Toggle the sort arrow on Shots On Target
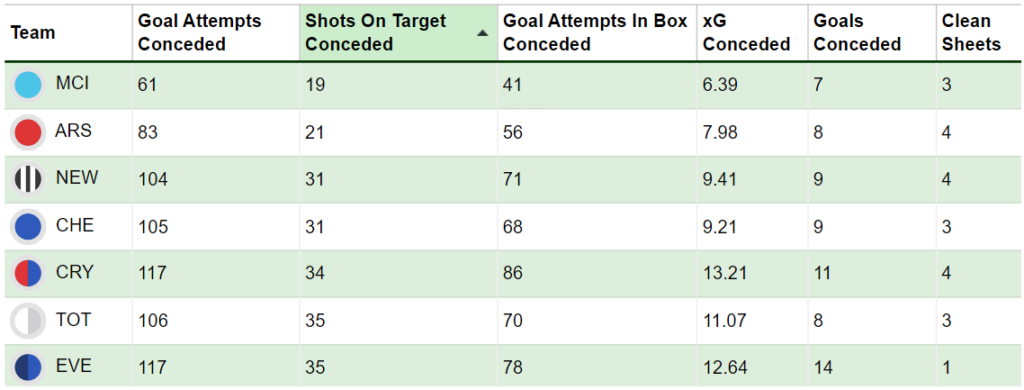Screen dimensions: 1024x390 (483, 33)
